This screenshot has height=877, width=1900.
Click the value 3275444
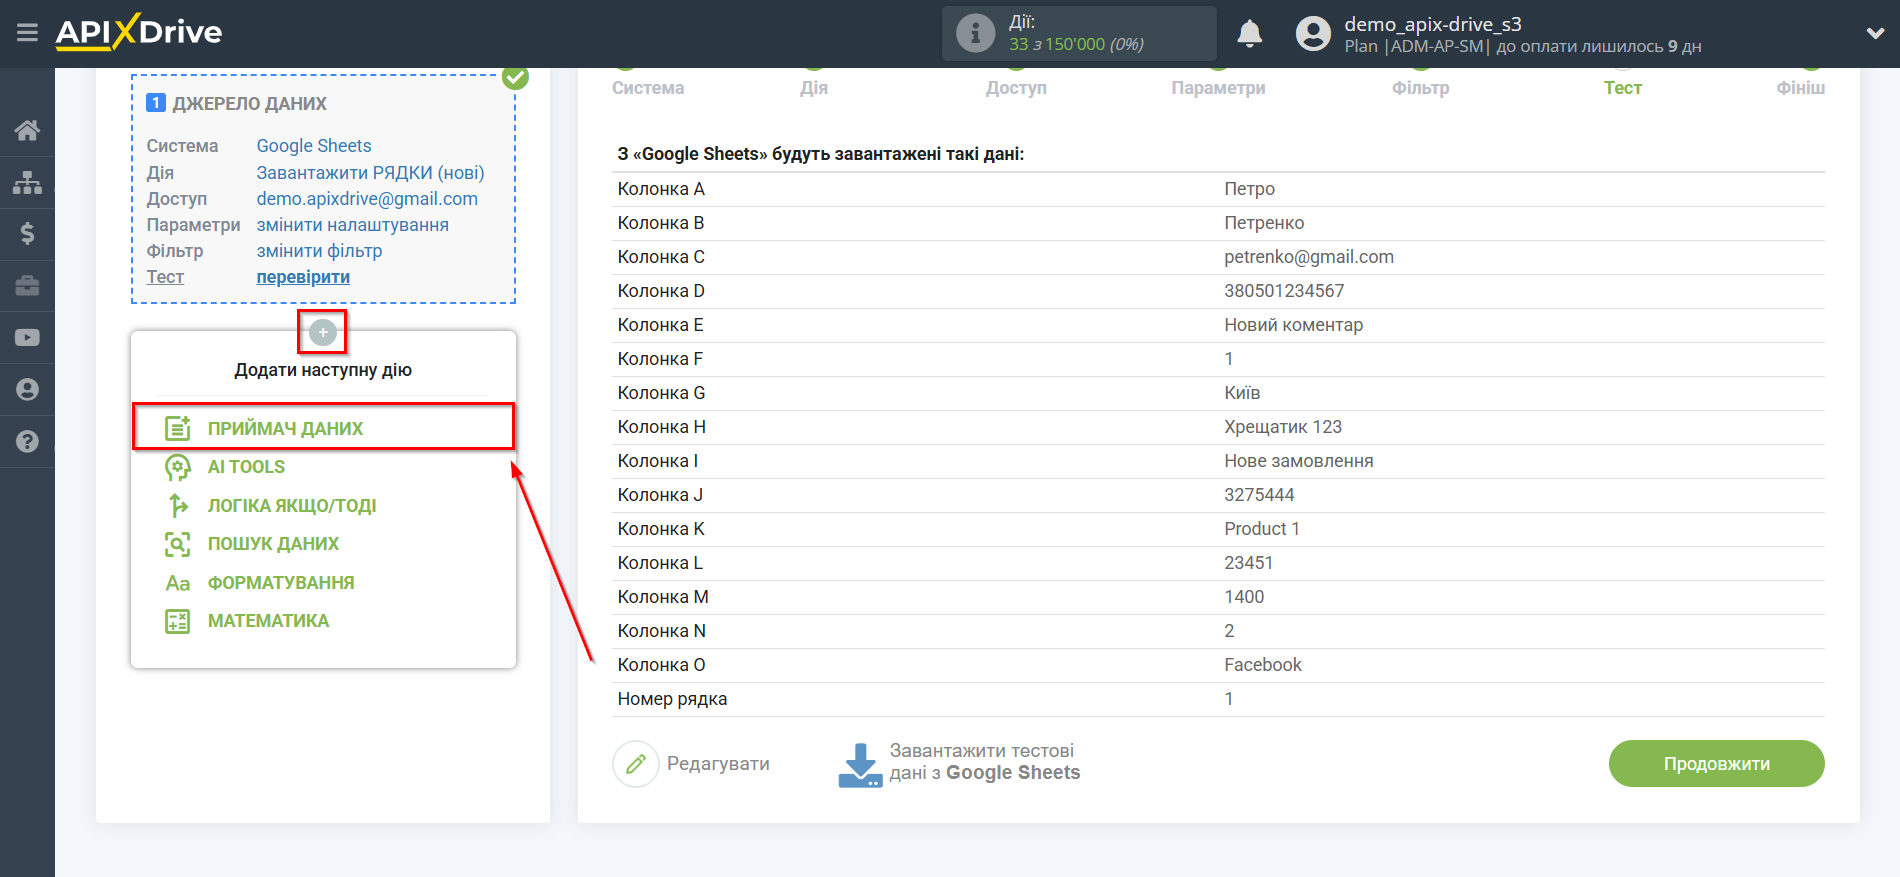pyautogui.click(x=1259, y=495)
